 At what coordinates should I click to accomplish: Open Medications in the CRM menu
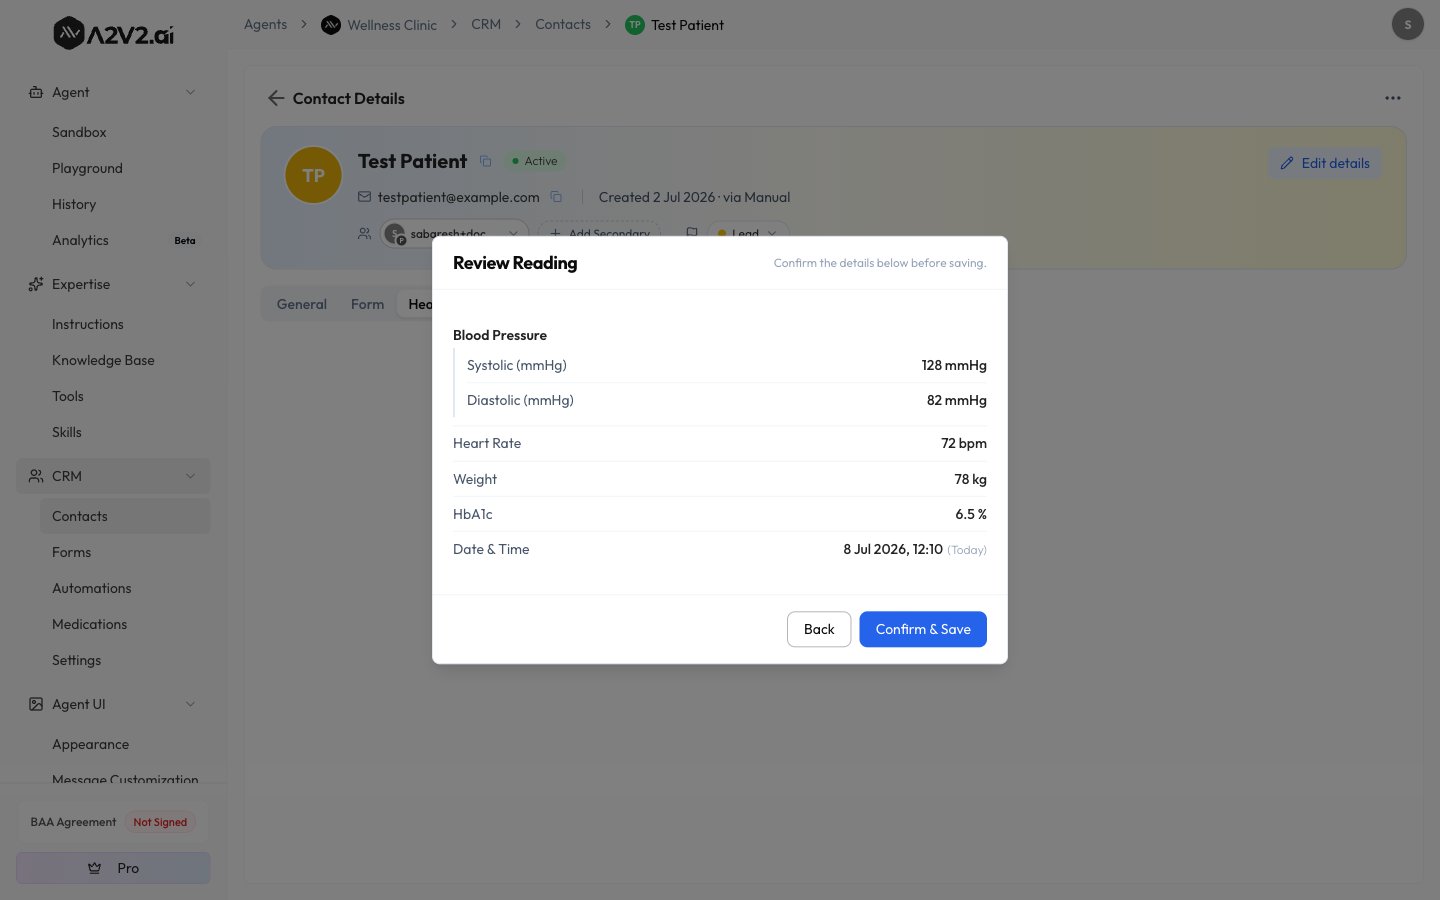(x=89, y=624)
